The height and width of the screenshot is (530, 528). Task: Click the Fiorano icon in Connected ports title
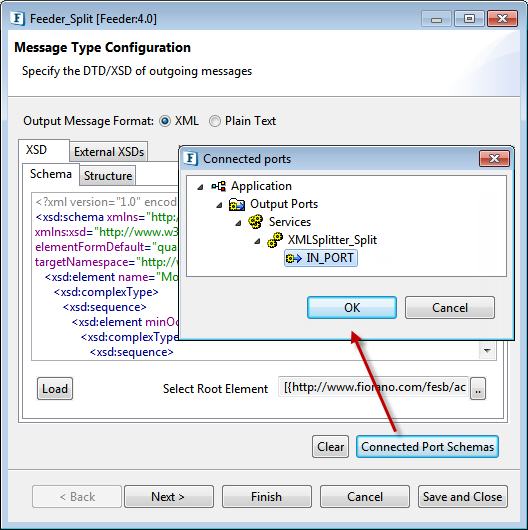191,159
